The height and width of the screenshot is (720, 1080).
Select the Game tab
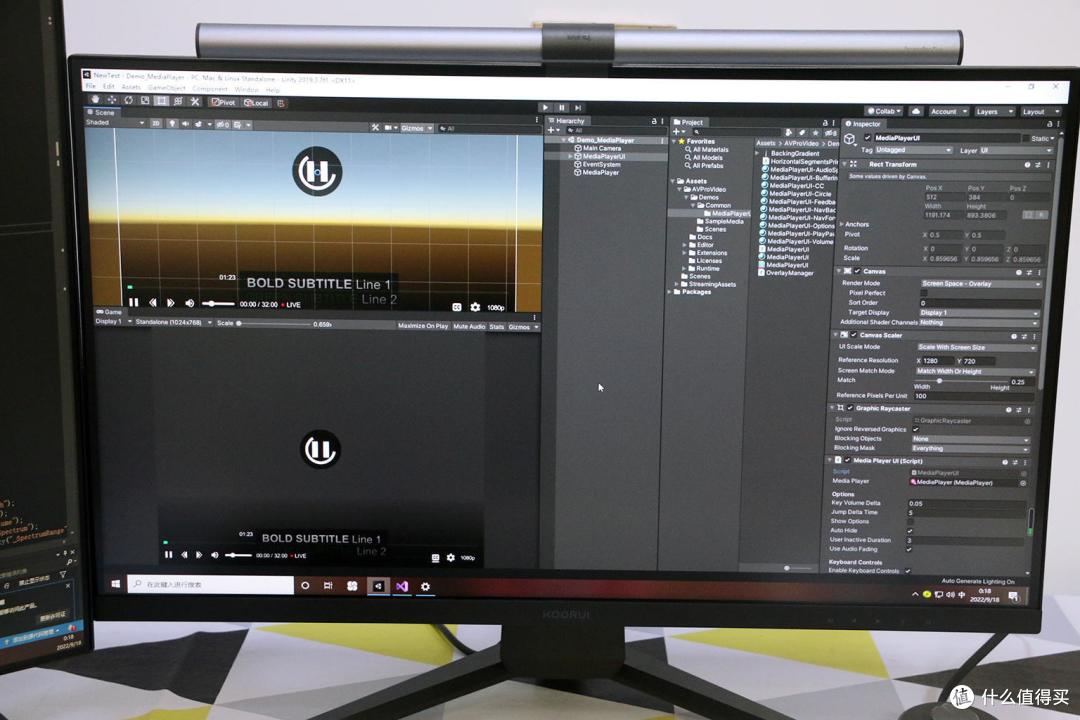[x=109, y=312]
